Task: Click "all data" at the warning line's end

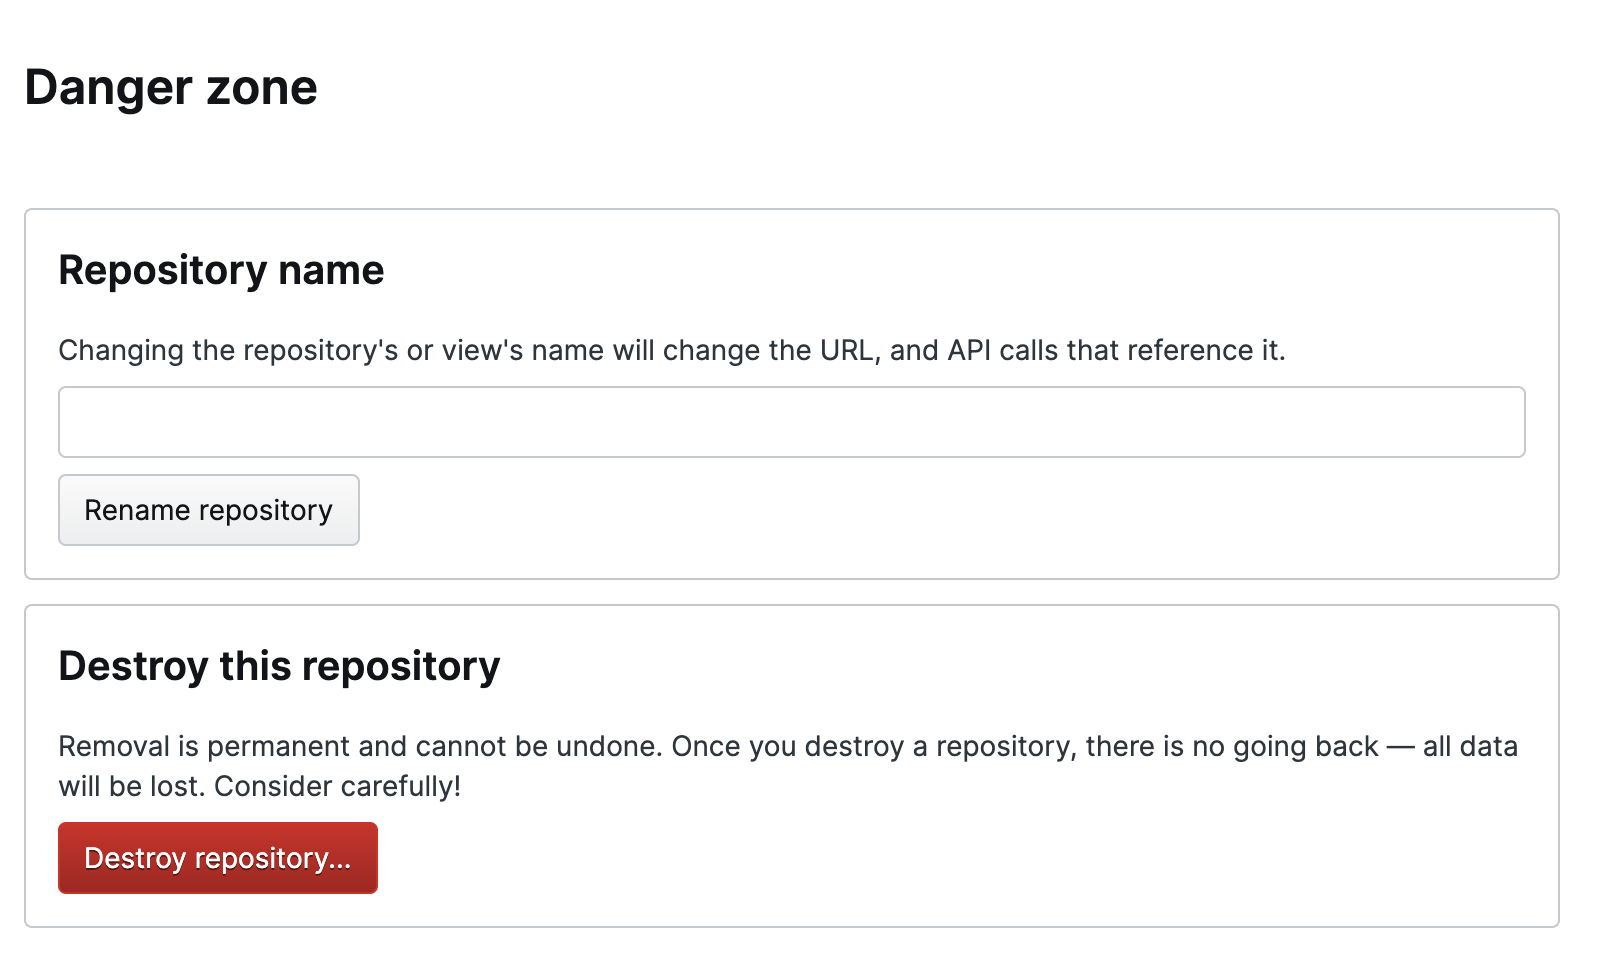Action: tap(1470, 747)
